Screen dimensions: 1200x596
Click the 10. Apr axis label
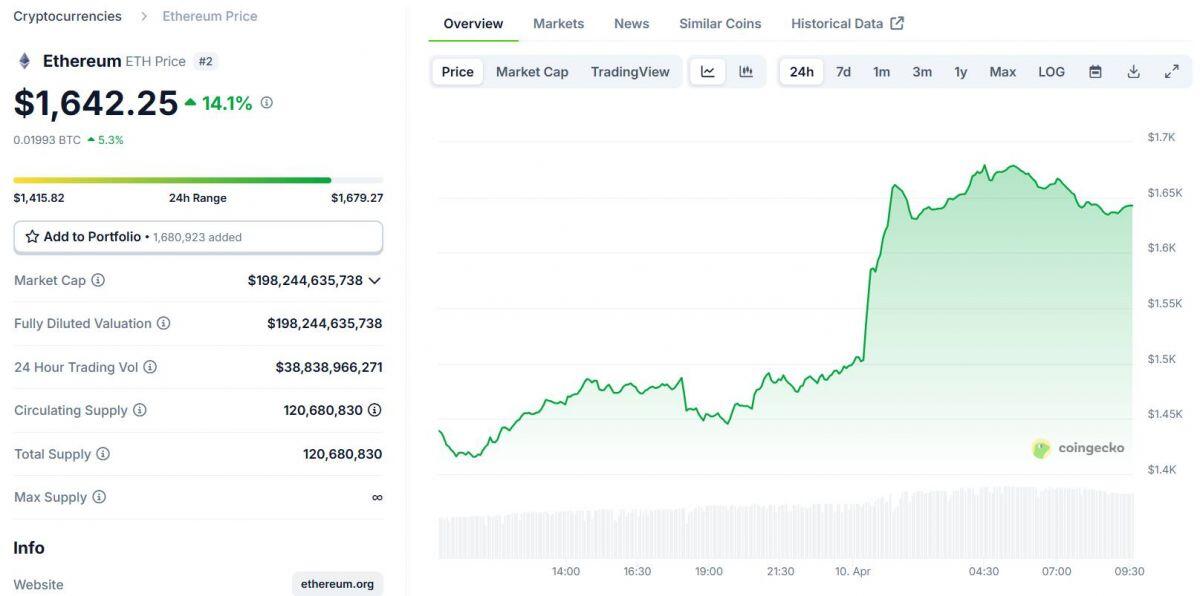(x=853, y=571)
